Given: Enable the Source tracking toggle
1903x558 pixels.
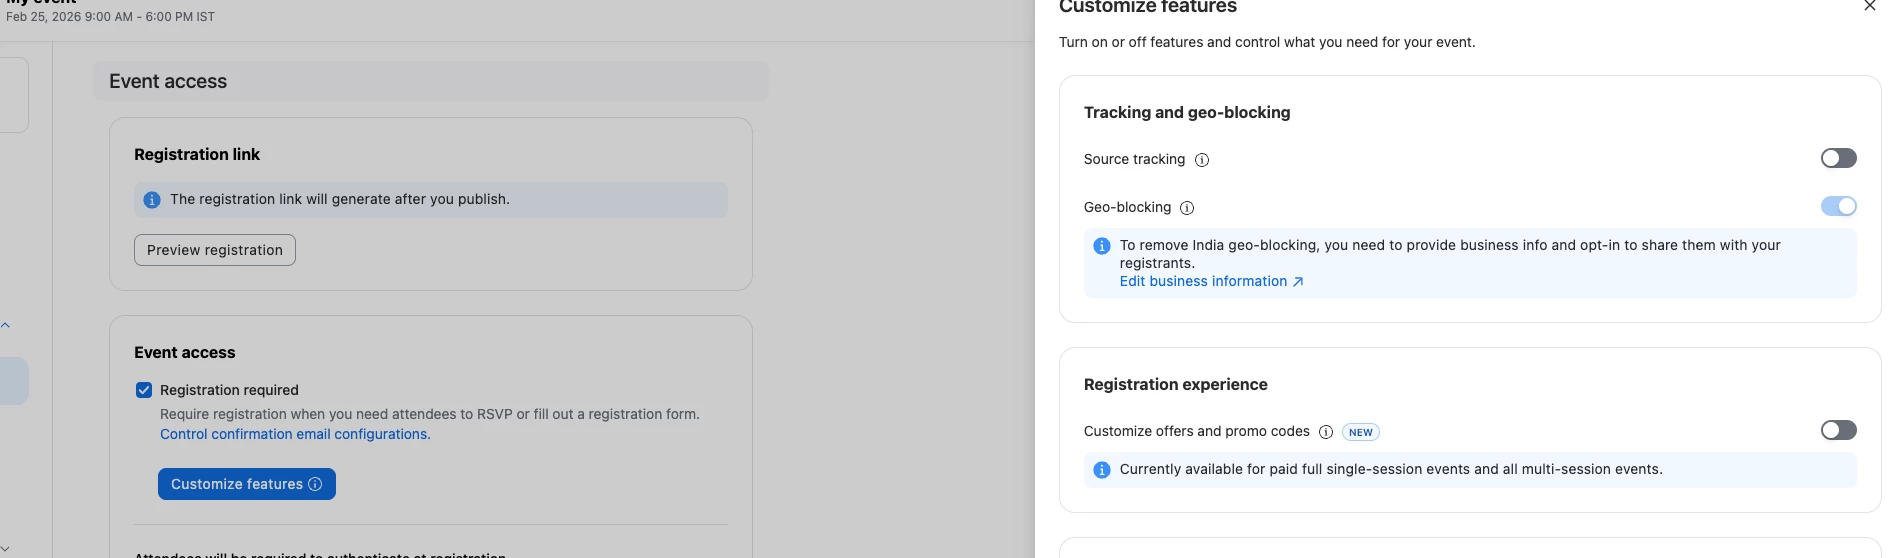Looking at the screenshot, I should coord(1838,158).
